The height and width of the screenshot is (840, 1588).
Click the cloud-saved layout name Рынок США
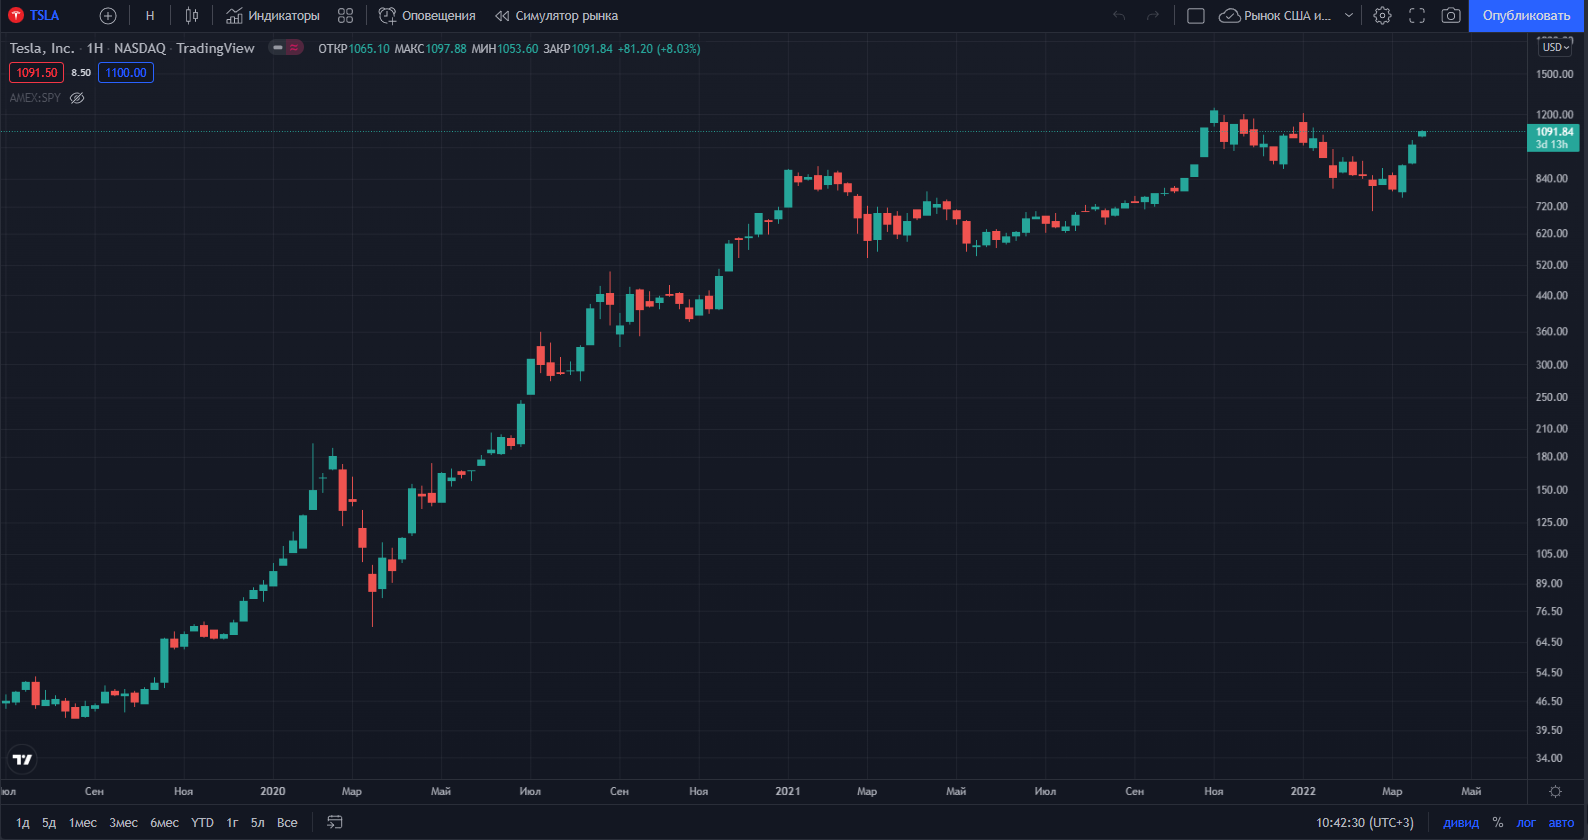point(1275,16)
